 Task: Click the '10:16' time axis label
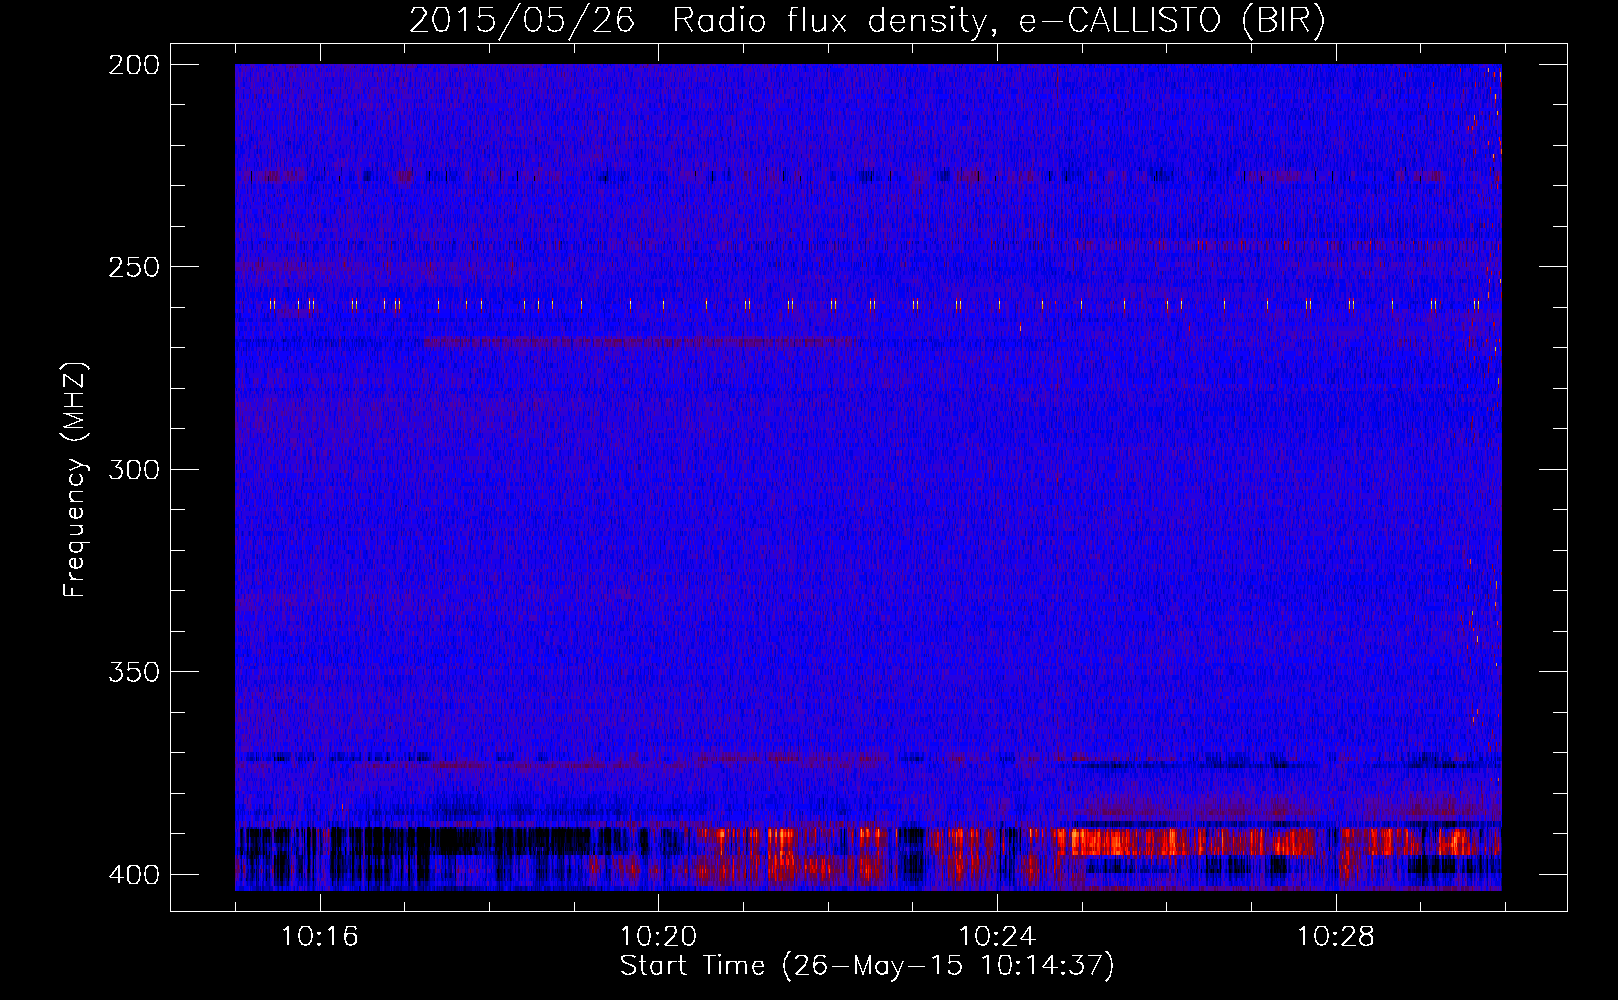tap(319, 936)
